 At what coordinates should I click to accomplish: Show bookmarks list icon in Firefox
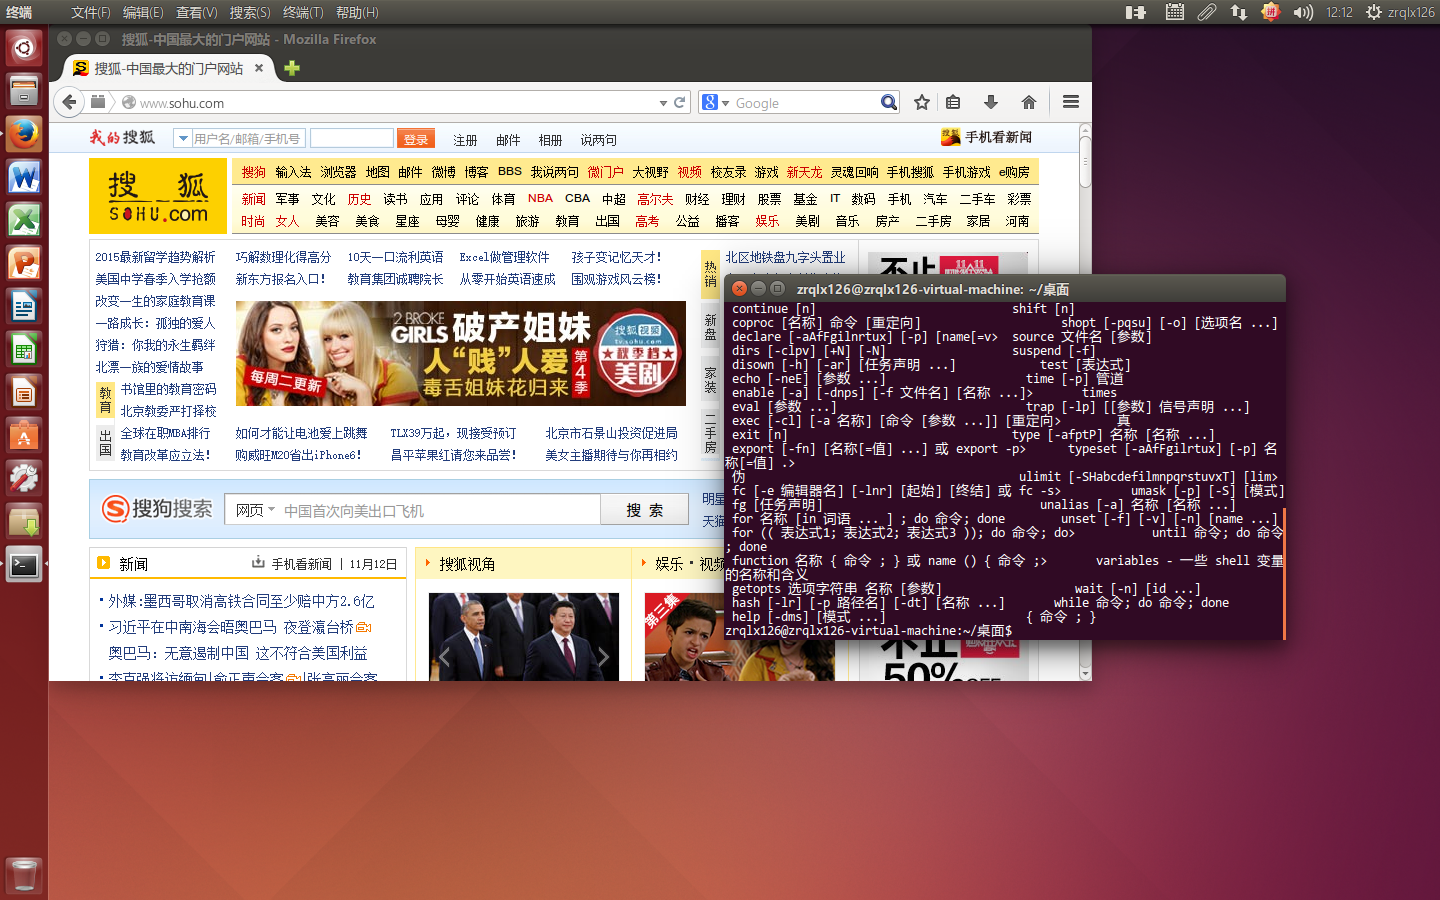coord(953,102)
